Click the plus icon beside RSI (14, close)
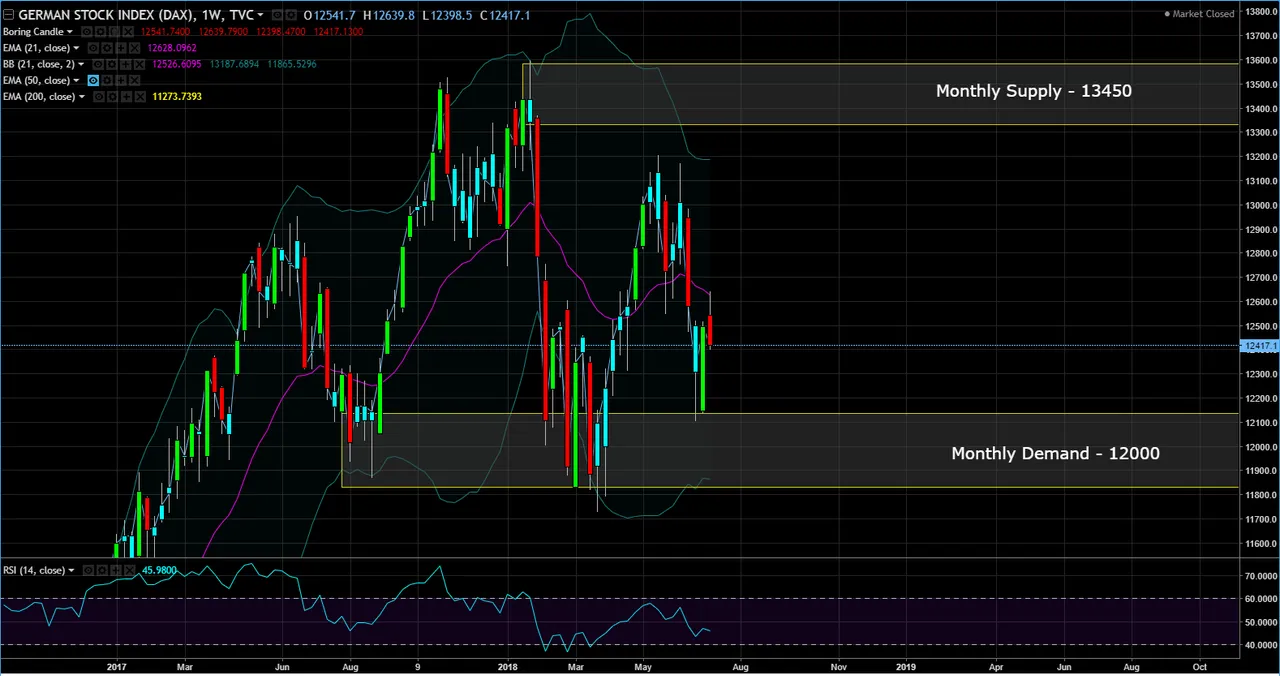 [116, 571]
